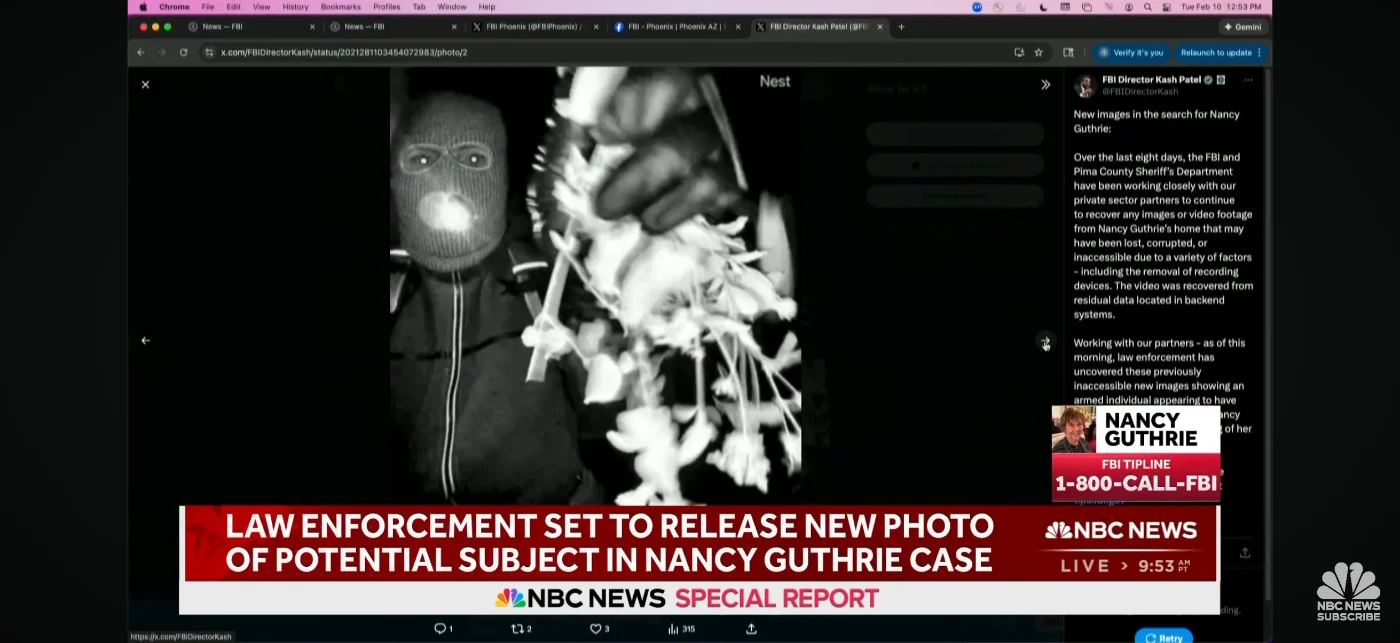The width and height of the screenshot is (1400, 643).
Task: Collapse the post sidebar with double chevron
Action: click(1045, 85)
